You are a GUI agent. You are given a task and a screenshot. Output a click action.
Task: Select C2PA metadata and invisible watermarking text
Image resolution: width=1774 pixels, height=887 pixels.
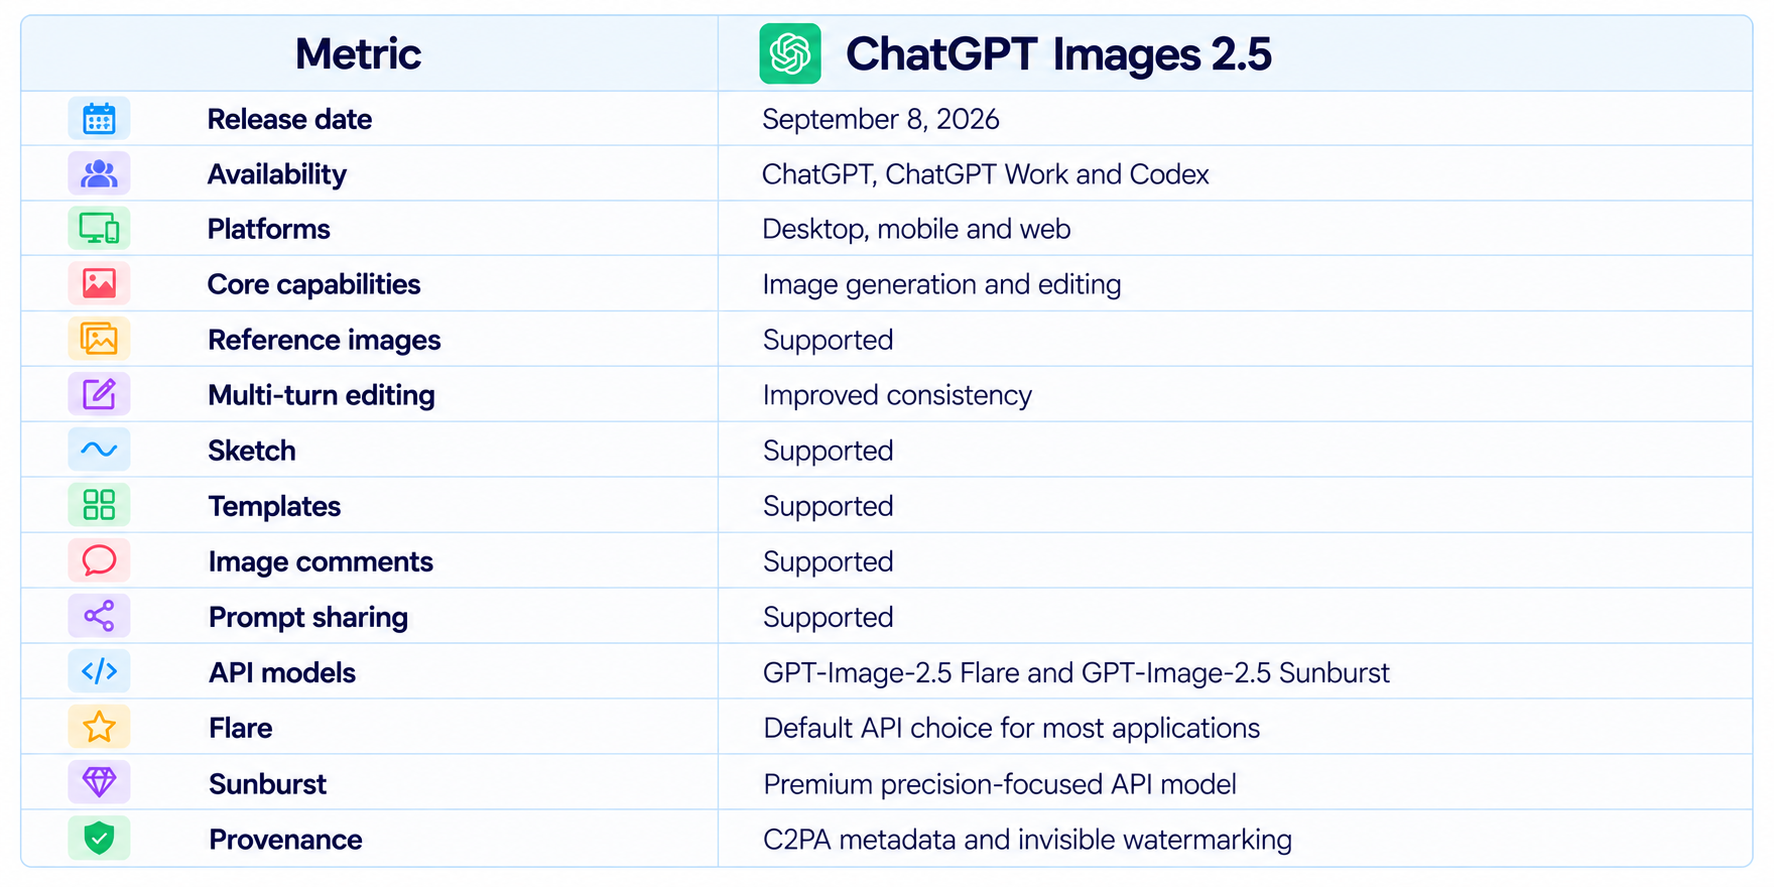[x=1027, y=840]
